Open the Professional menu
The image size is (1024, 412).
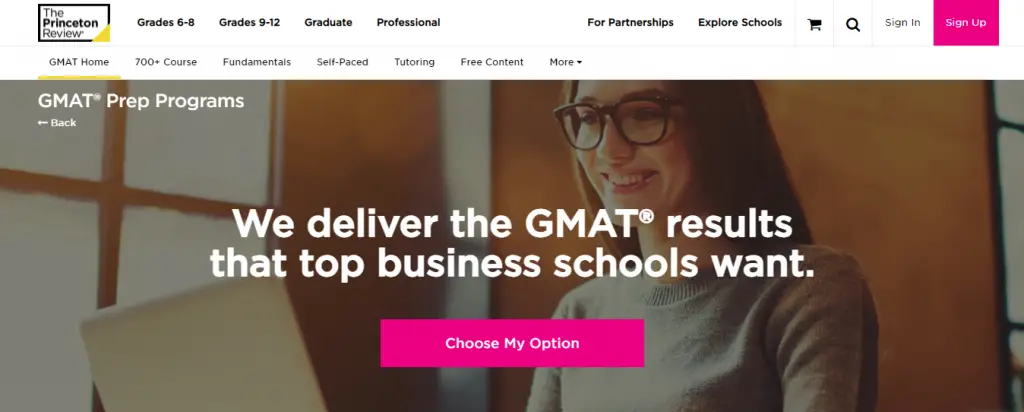(408, 22)
